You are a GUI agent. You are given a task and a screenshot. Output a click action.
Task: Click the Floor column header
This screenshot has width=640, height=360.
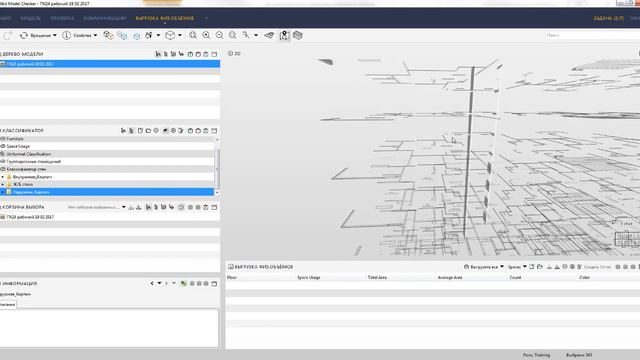(232, 278)
